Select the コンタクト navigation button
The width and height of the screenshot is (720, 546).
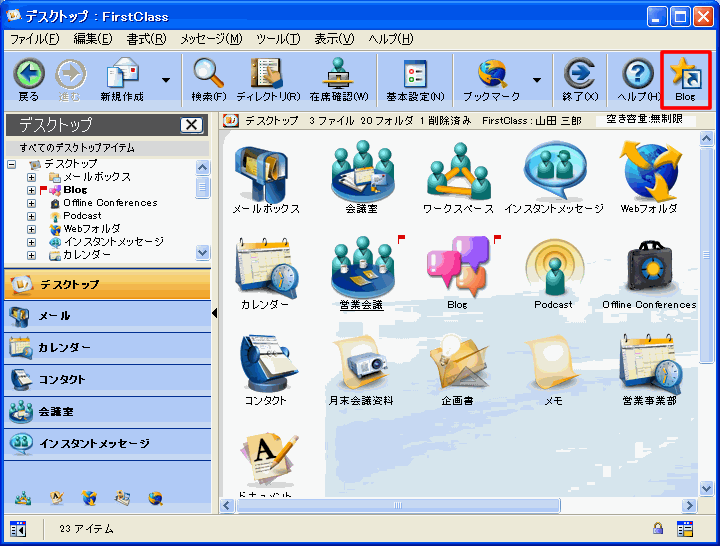tap(106, 379)
